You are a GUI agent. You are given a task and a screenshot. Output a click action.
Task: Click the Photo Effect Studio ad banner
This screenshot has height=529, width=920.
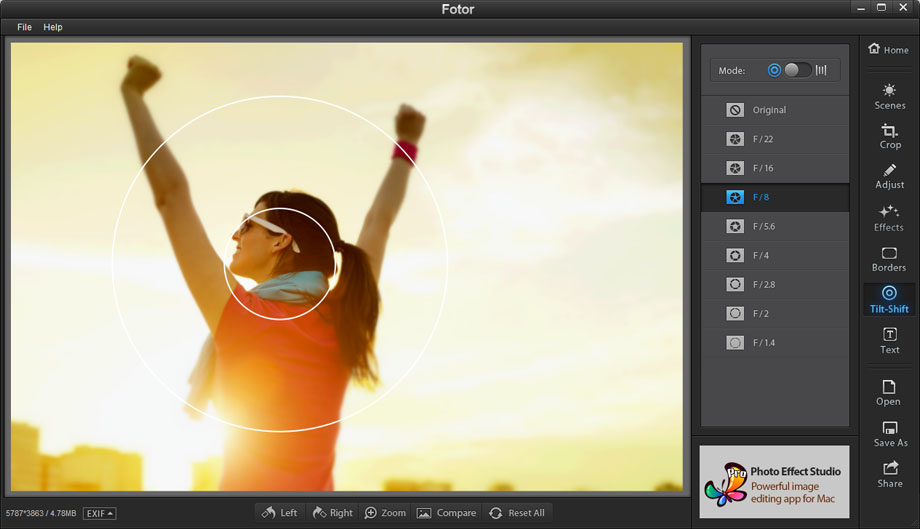774,481
